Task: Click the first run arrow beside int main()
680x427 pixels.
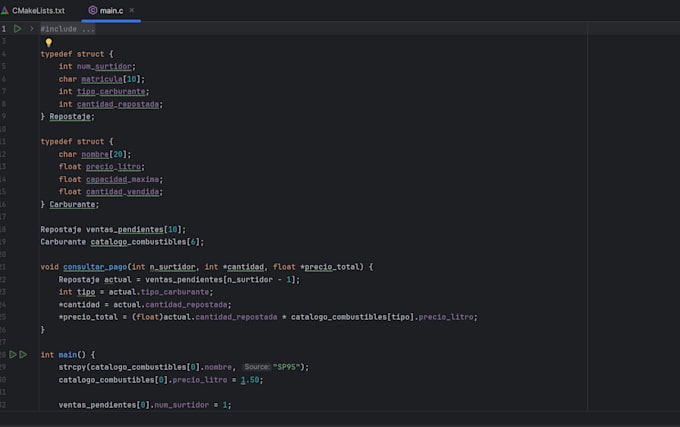Action: click(13, 355)
